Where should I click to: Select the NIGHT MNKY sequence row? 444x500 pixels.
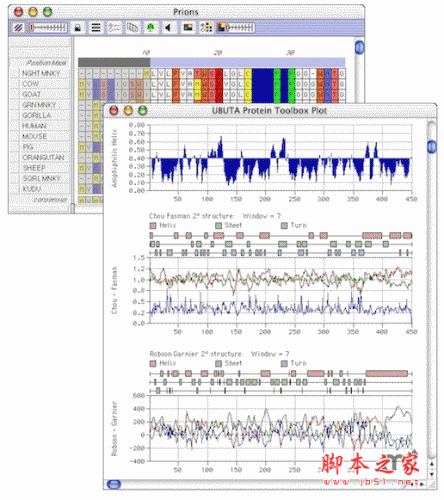41,73
